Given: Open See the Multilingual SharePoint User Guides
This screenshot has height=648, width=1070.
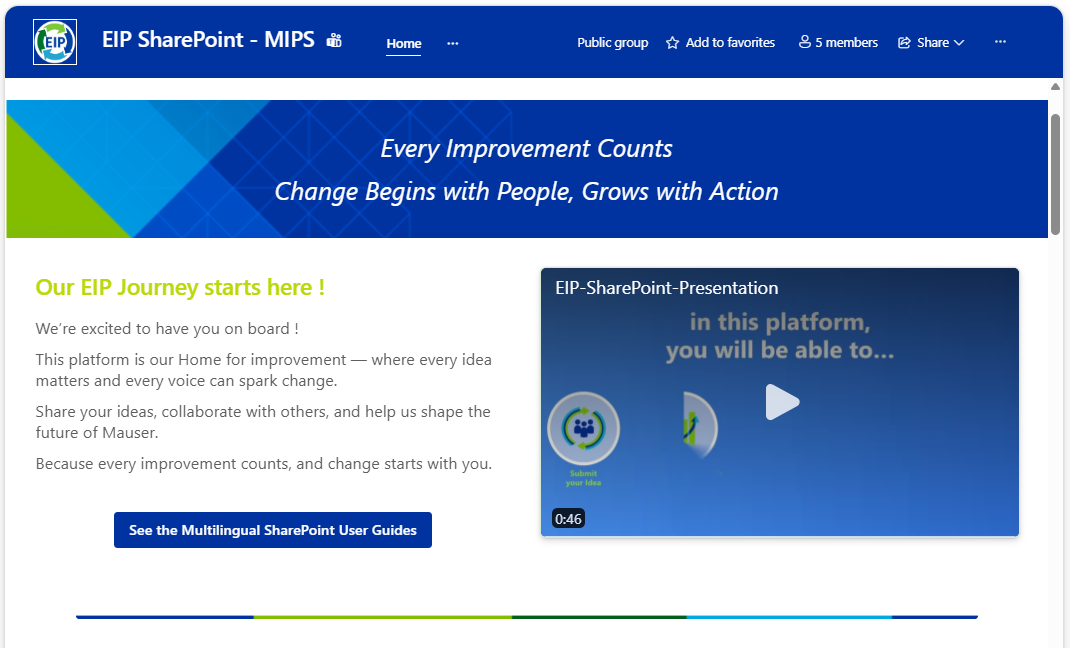Looking at the screenshot, I should [x=273, y=530].
